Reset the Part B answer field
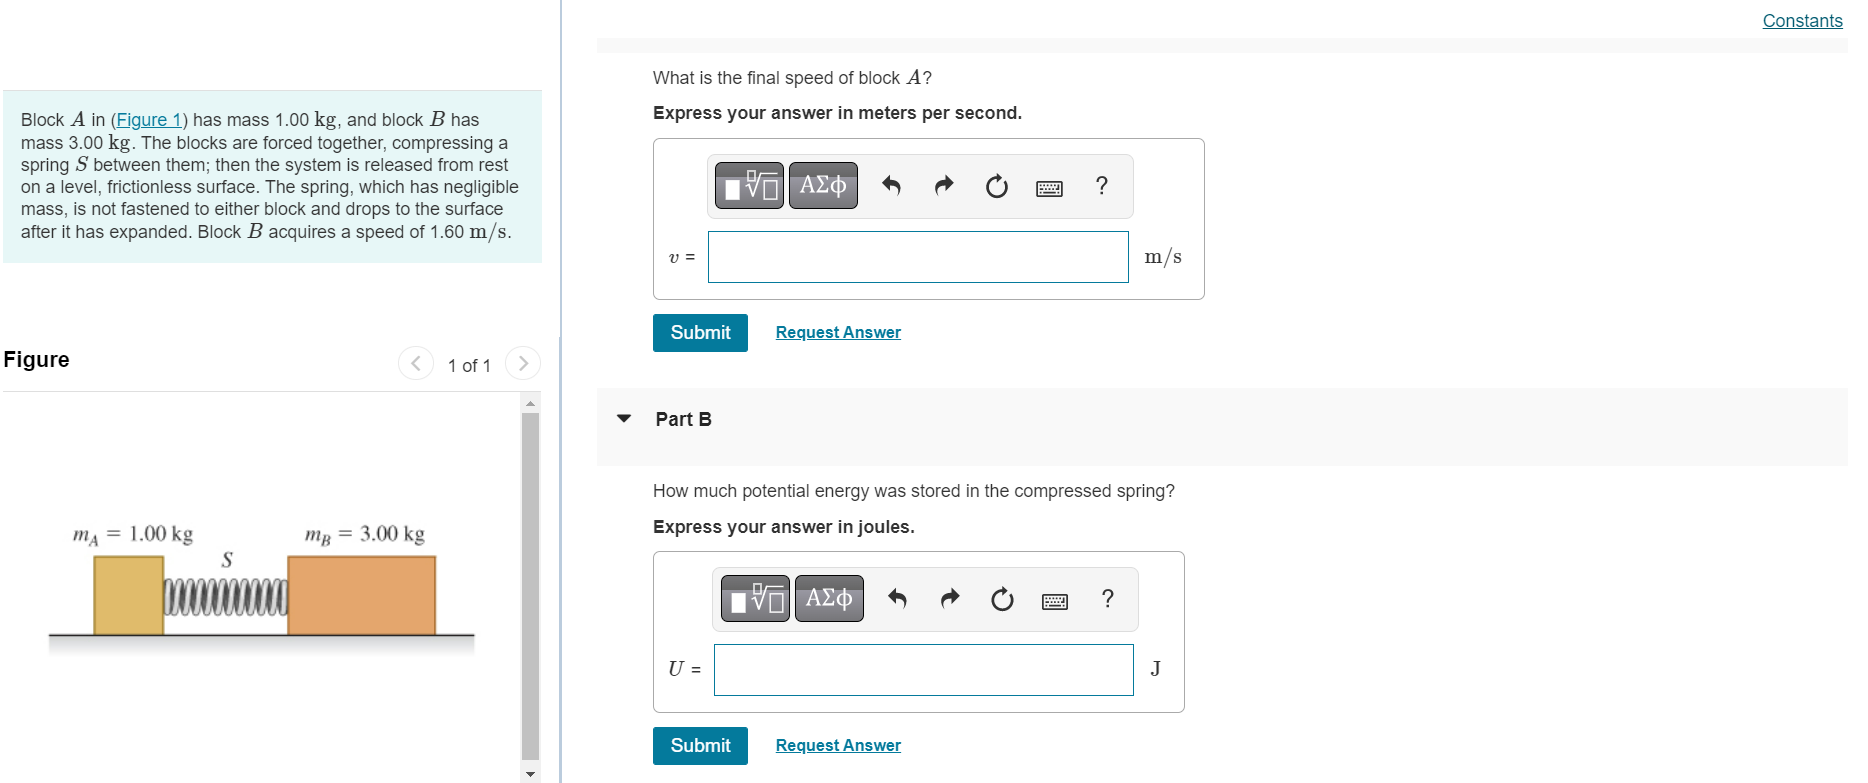The image size is (1868, 783). (1002, 598)
